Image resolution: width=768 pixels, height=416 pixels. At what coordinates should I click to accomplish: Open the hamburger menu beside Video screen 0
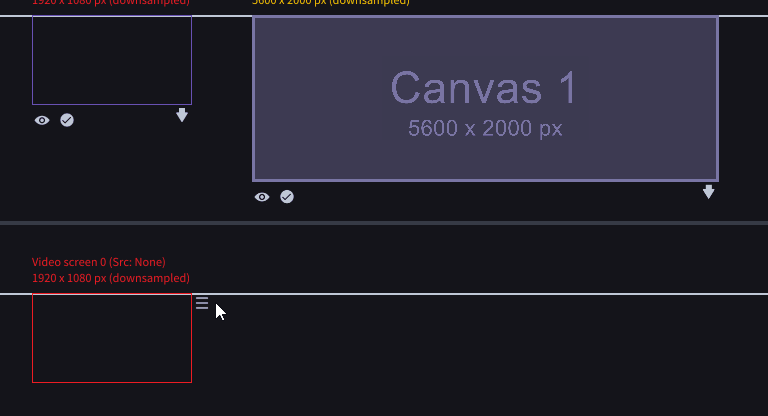point(202,303)
